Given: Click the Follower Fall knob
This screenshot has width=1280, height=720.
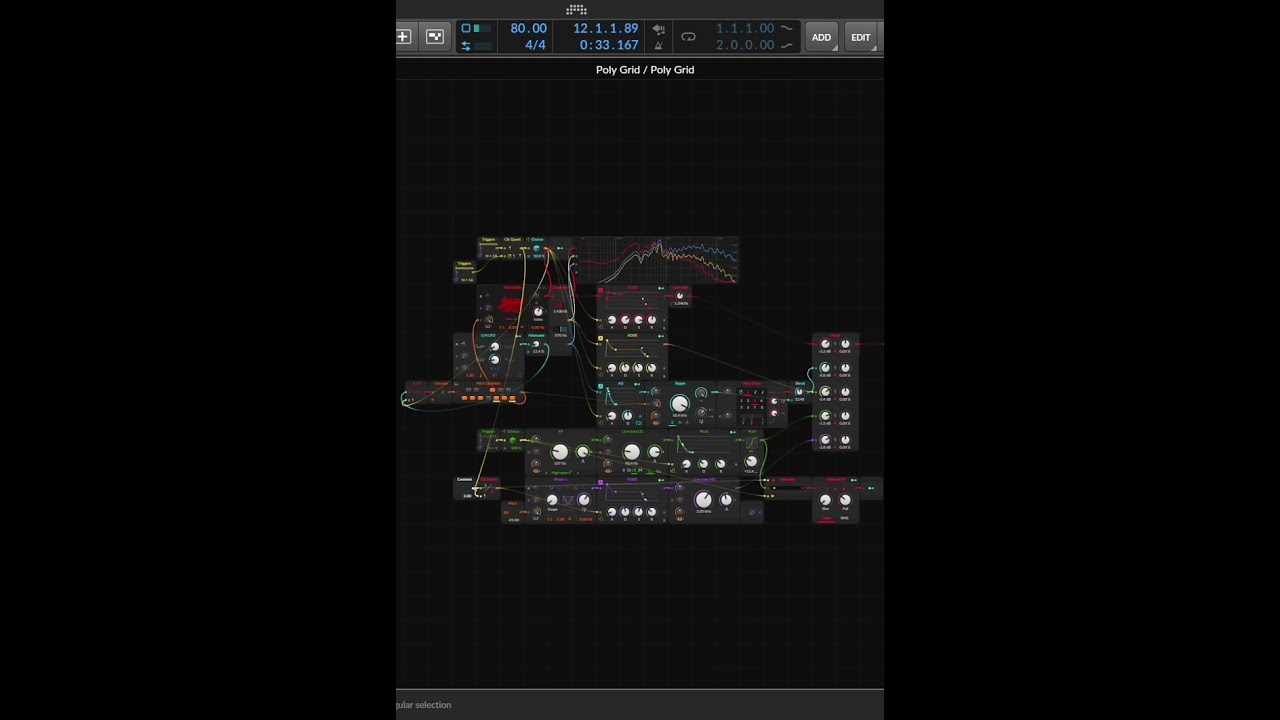Looking at the screenshot, I should tap(845, 500).
